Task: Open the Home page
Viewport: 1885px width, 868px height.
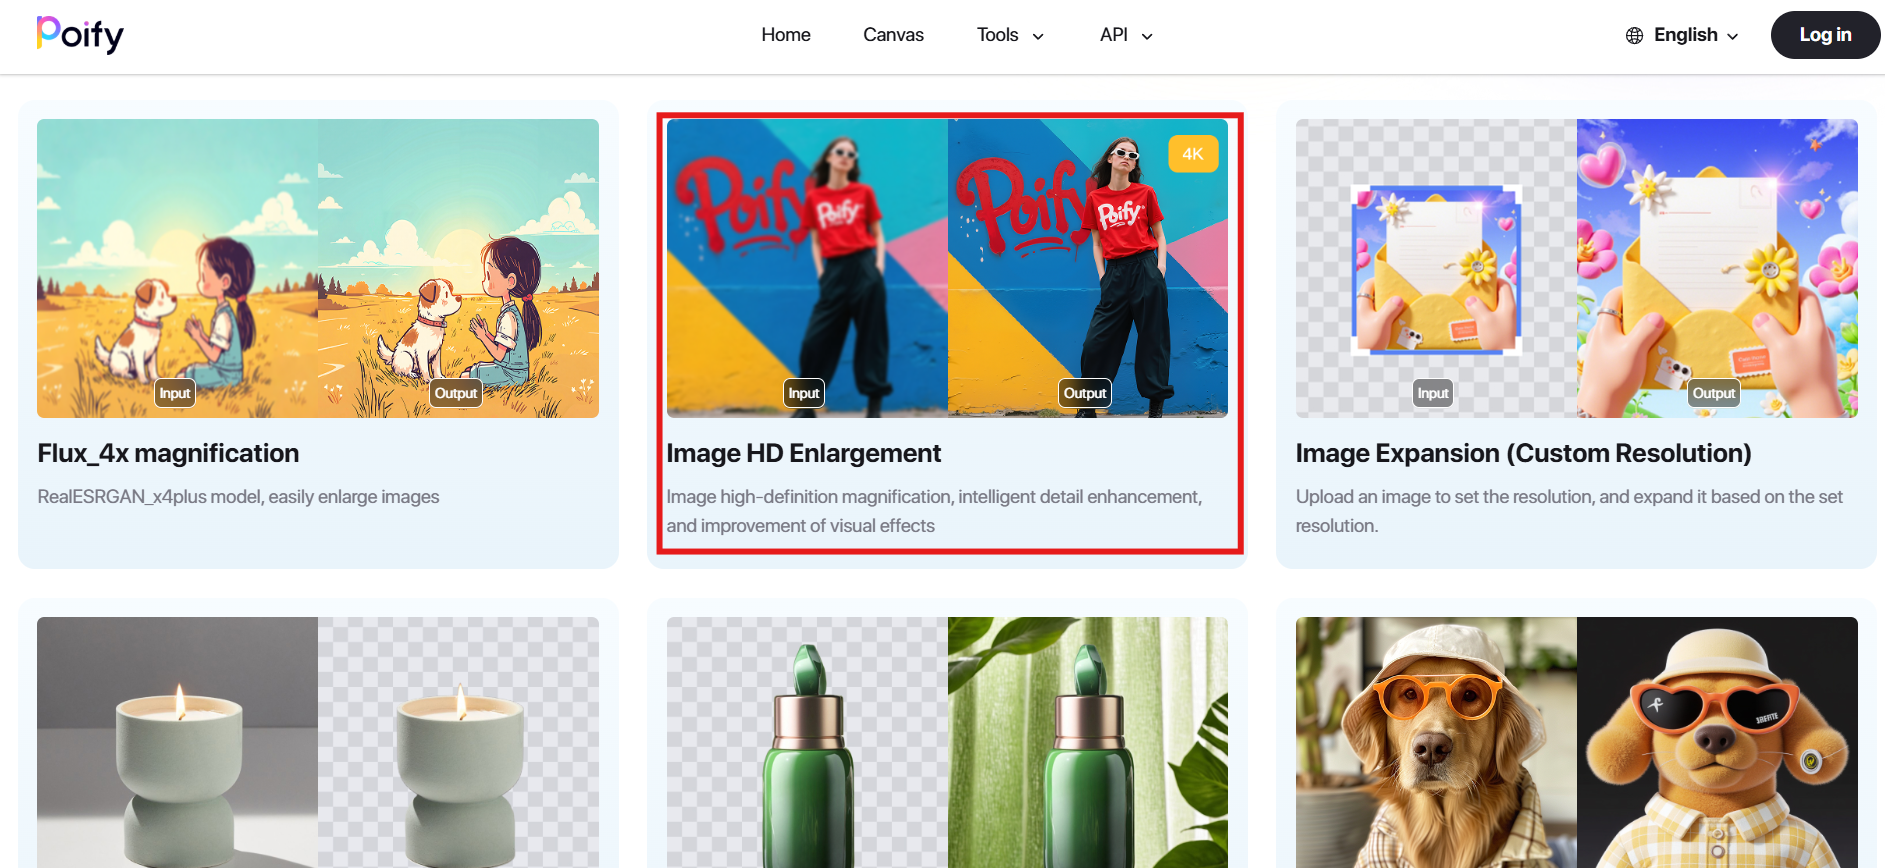Action: [786, 35]
